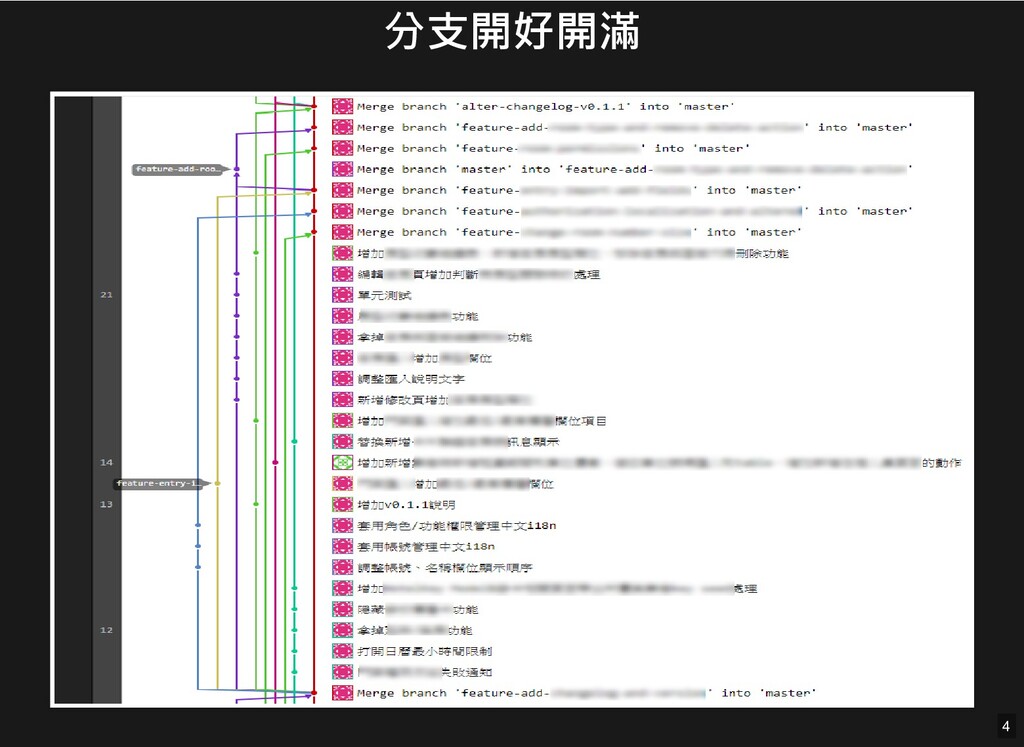The width and height of the screenshot is (1024, 747).
Task: Click avatar beside 替換新增 訊息顯示 commit
Action: [342, 441]
